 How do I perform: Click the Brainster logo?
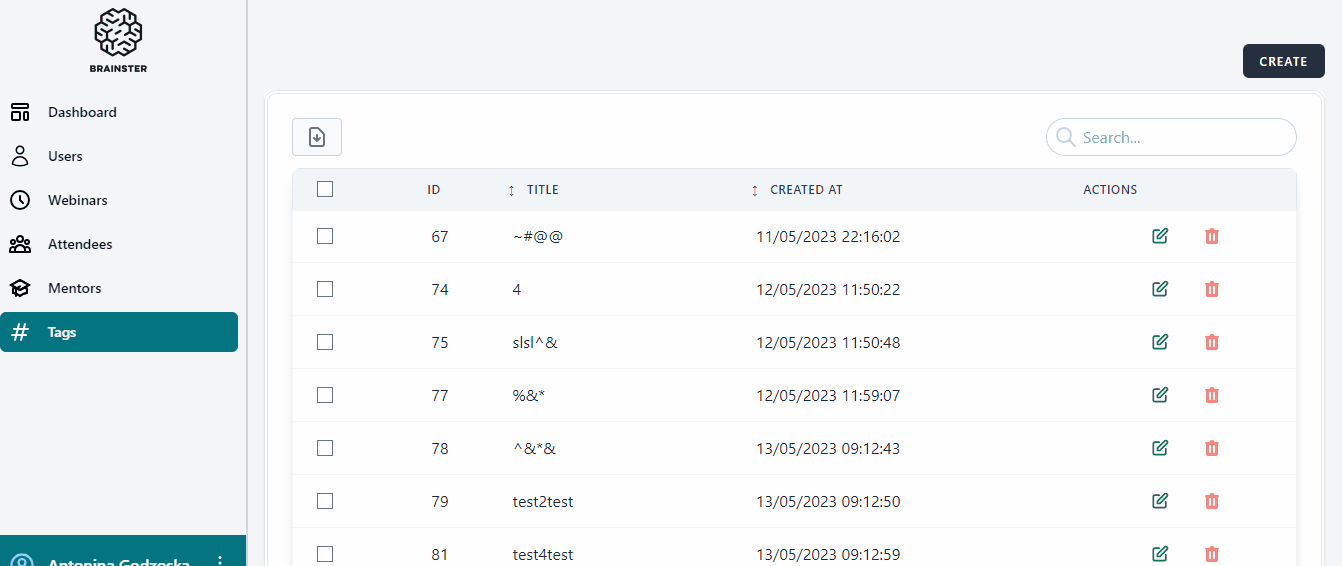pyautogui.click(x=119, y=40)
